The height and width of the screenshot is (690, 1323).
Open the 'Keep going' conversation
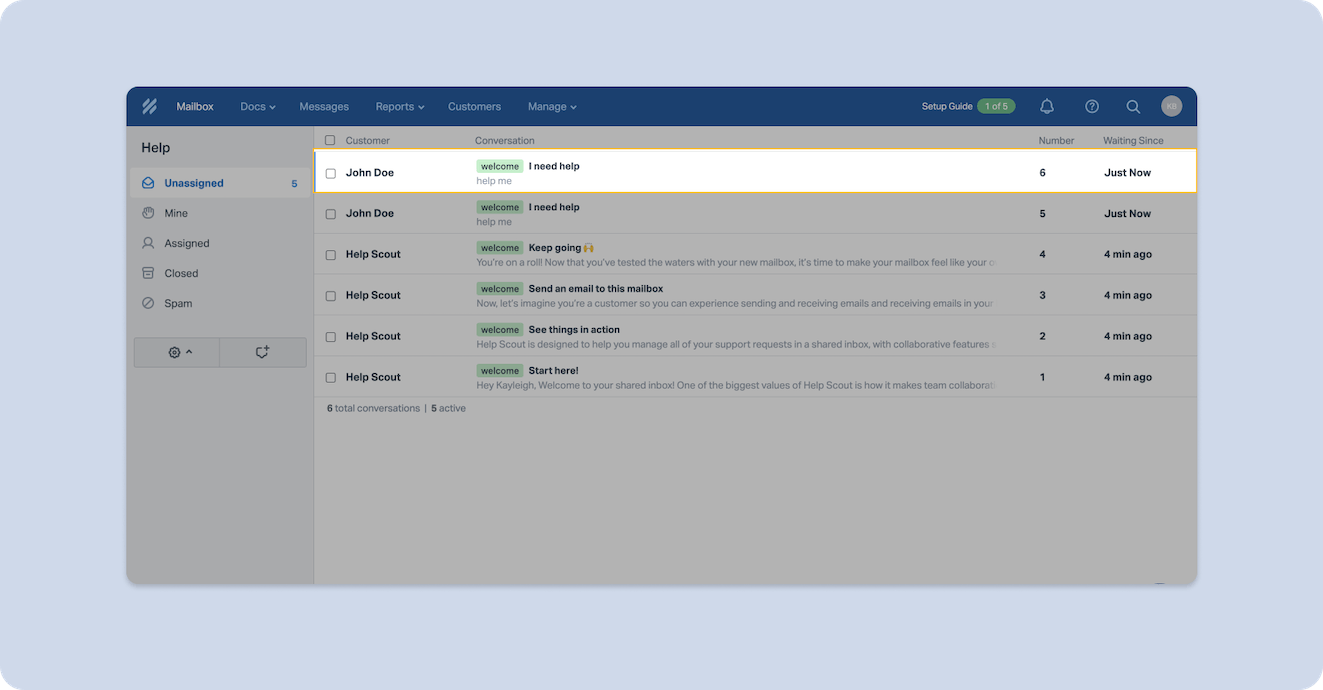755,254
